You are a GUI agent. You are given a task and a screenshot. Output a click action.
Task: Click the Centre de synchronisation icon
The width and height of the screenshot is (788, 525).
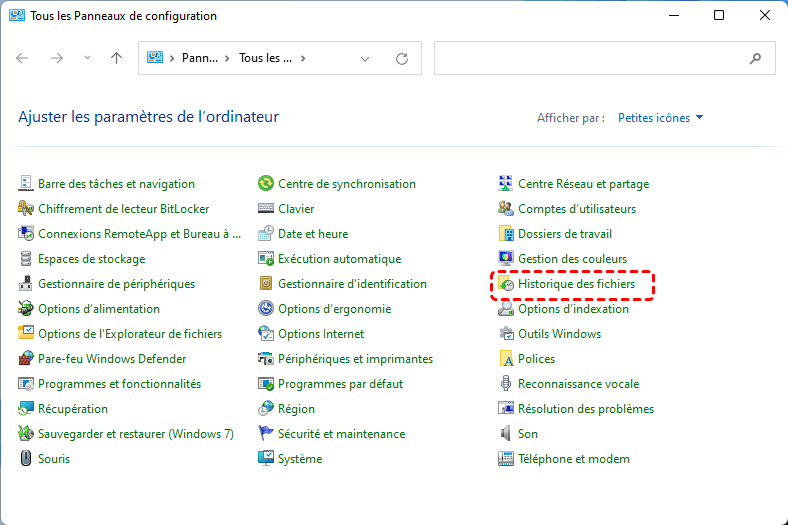tap(266, 183)
